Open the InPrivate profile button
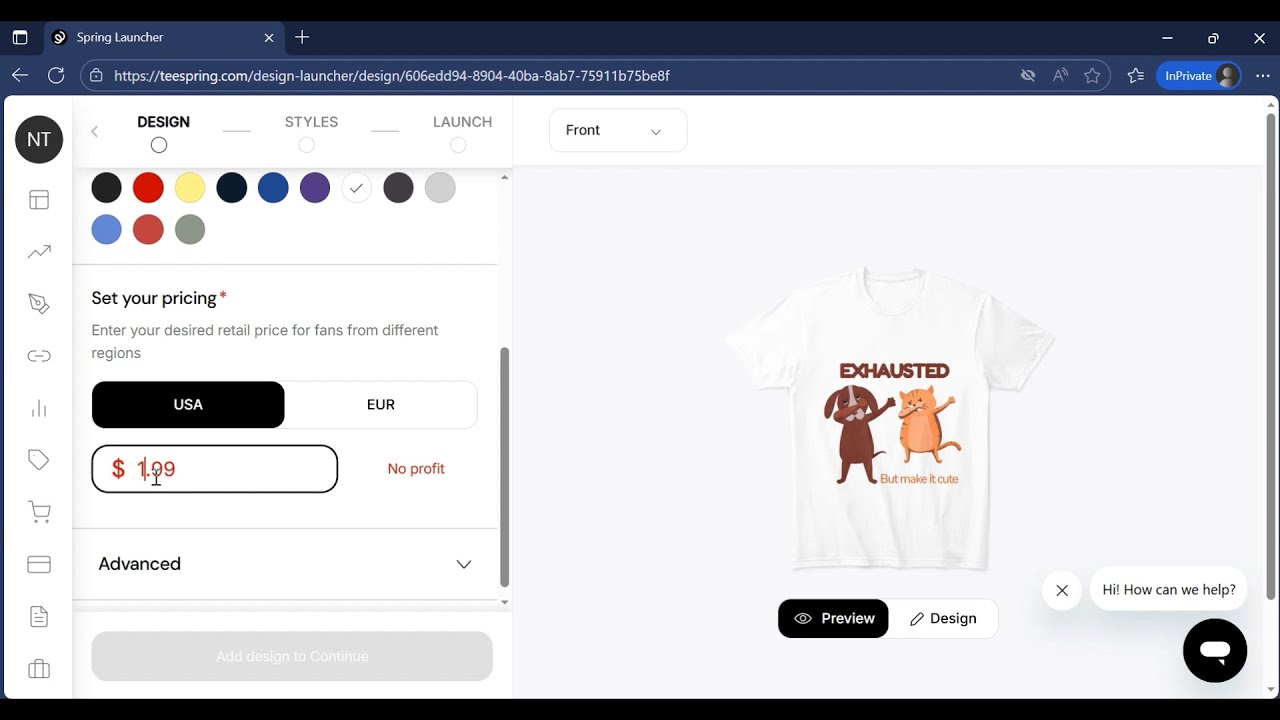The height and width of the screenshot is (720, 1280). (x=1199, y=76)
